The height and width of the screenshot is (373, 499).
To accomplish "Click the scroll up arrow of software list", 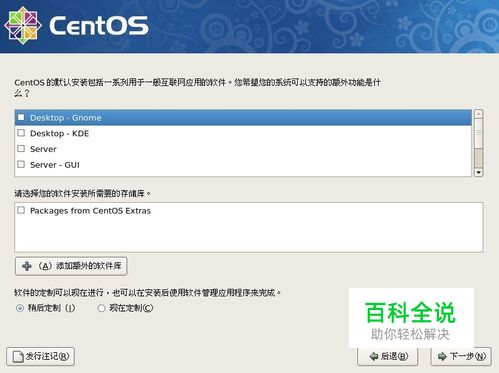I will tap(479, 114).
